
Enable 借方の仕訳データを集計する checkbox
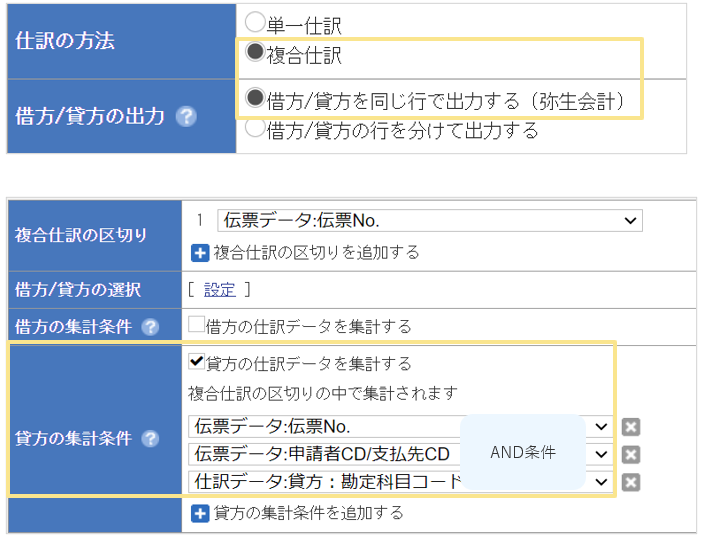click(196, 325)
